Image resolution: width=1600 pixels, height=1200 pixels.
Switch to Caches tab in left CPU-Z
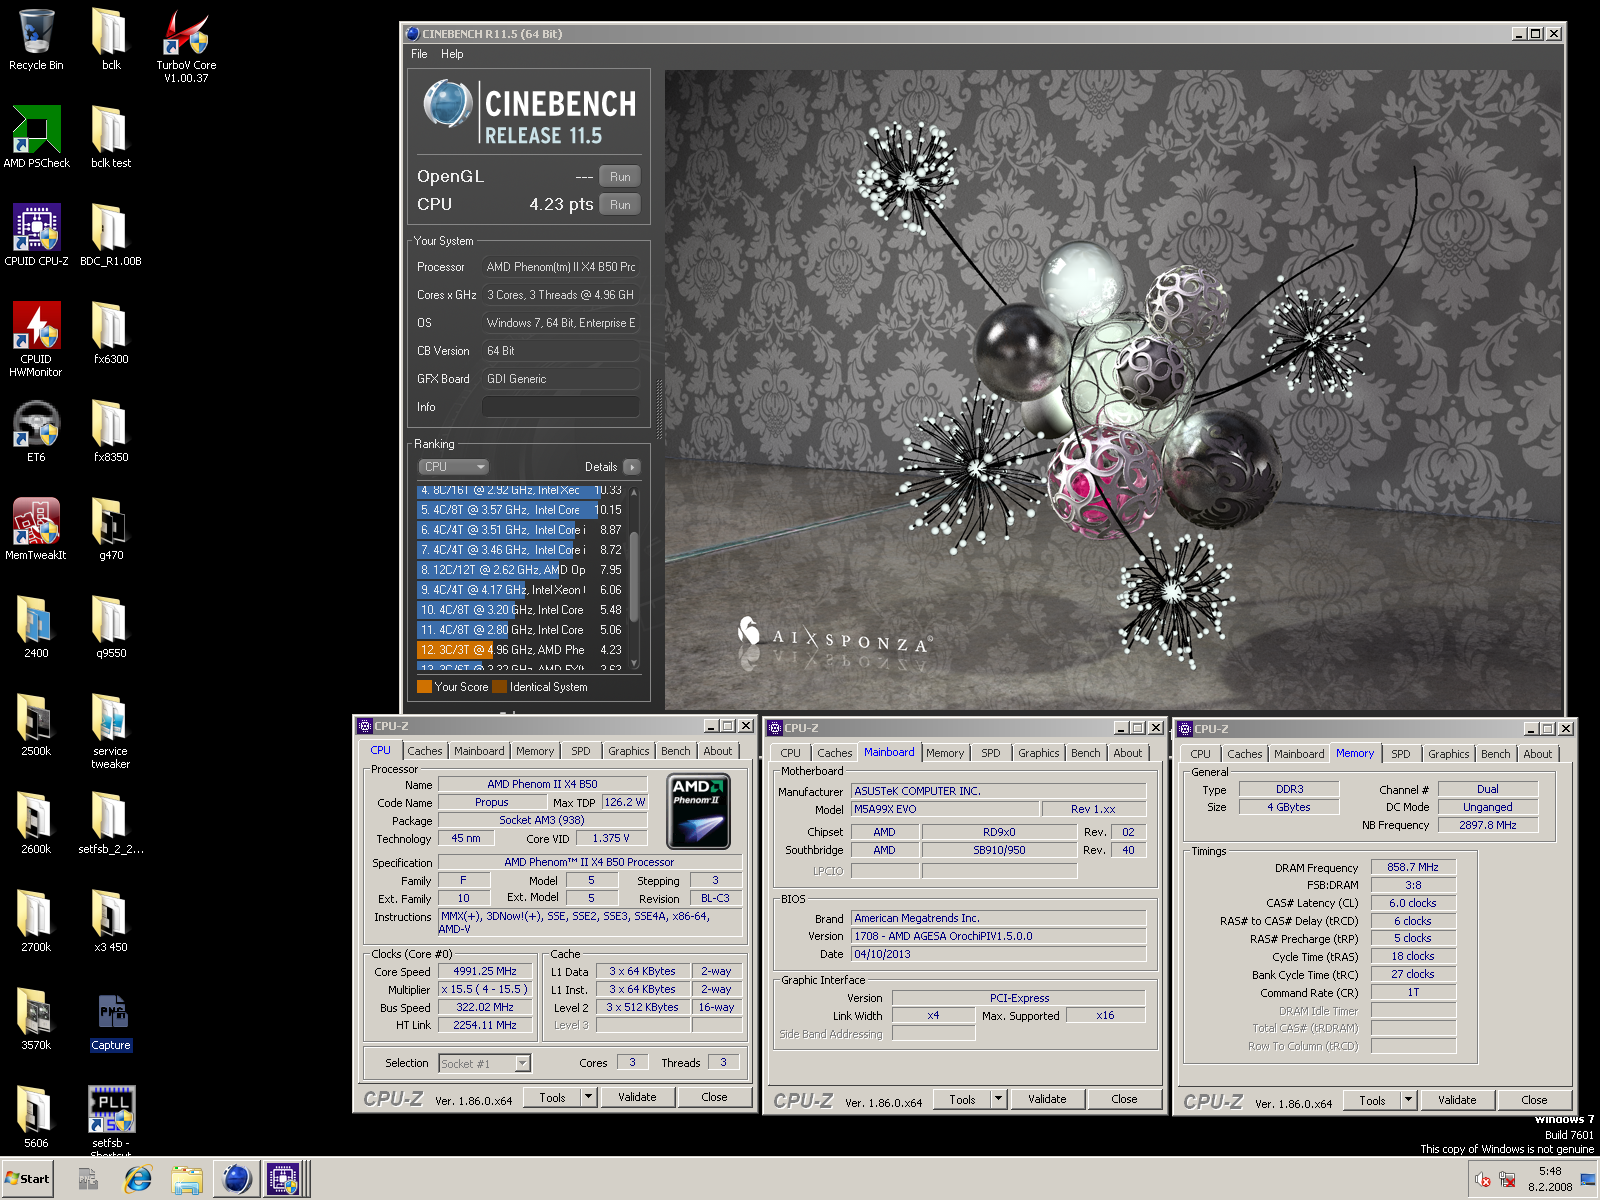click(x=424, y=751)
